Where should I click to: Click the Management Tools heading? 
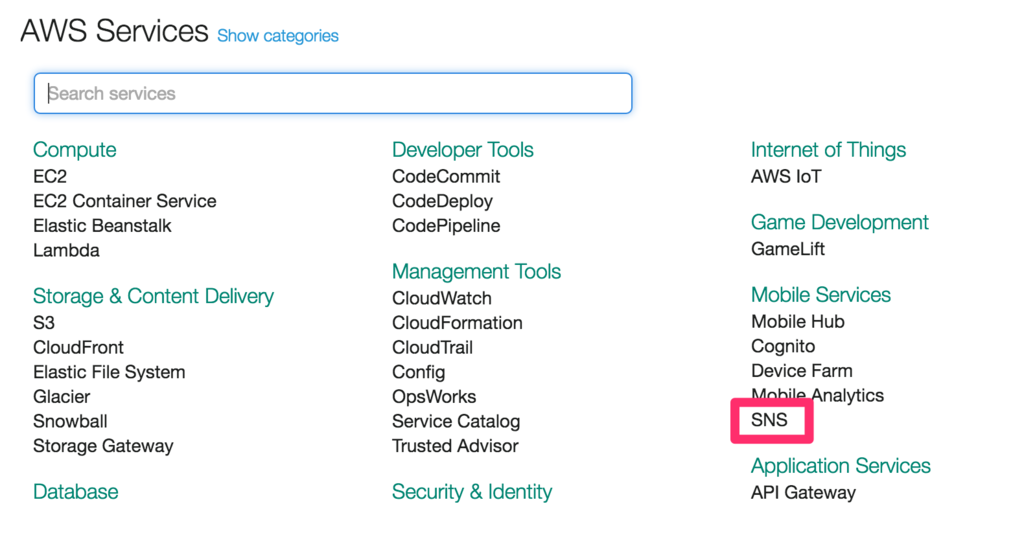477,272
